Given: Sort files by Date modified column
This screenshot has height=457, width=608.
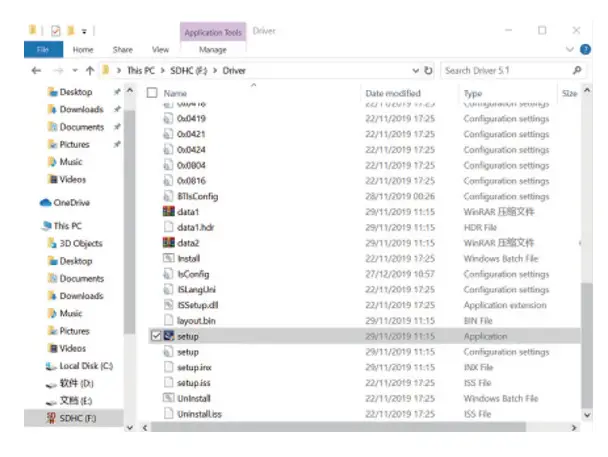Looking at the screenshot, I should tap(393, 93).
